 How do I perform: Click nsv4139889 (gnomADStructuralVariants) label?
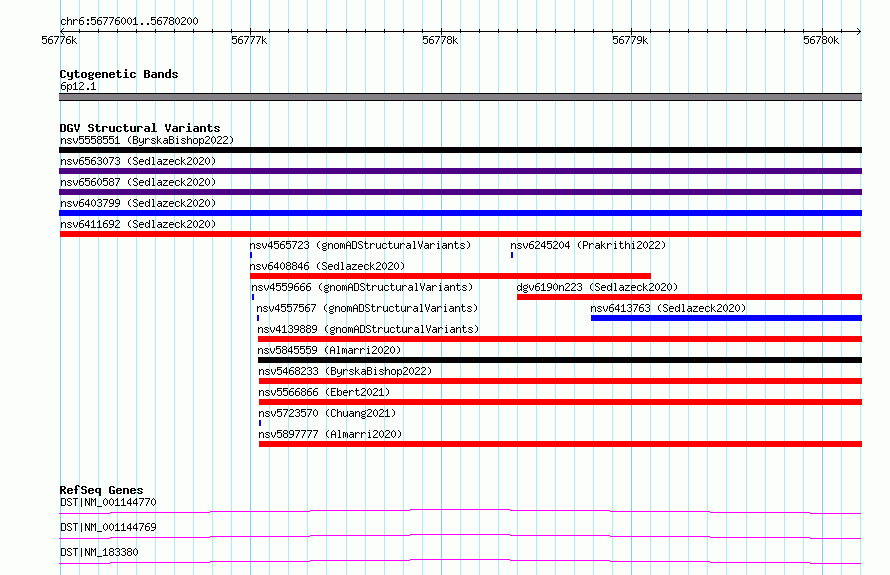[x=368, y=329]
